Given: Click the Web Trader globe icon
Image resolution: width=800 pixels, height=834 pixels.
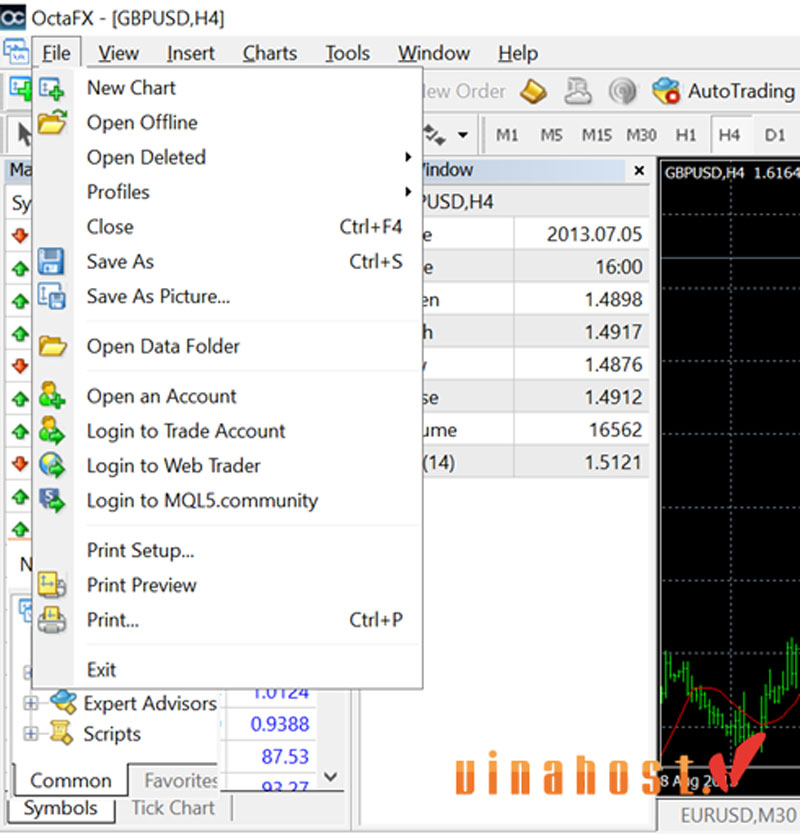Looking at the screenshot, I should point(52,465).
